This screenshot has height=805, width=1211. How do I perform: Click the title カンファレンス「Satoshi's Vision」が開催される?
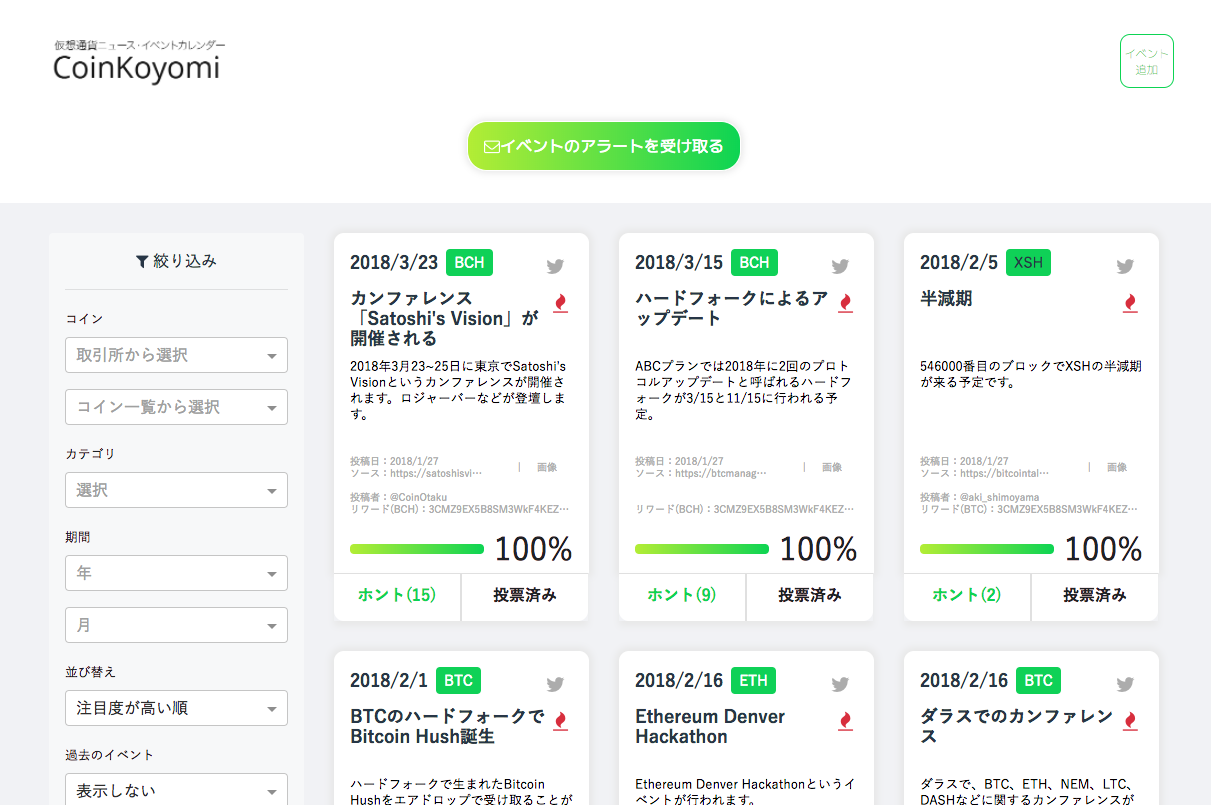pyautogui.click(x=445, y=318)
